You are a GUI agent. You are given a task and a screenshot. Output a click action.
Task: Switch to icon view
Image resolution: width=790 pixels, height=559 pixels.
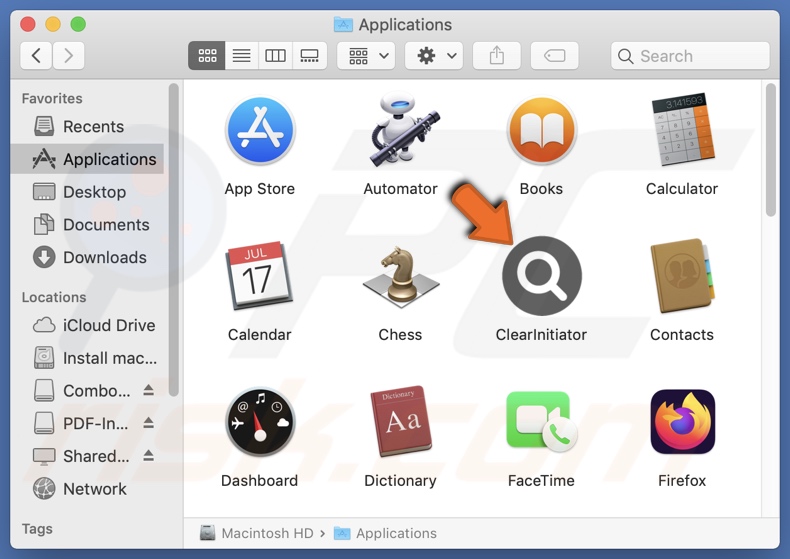[x=207, y=55]
